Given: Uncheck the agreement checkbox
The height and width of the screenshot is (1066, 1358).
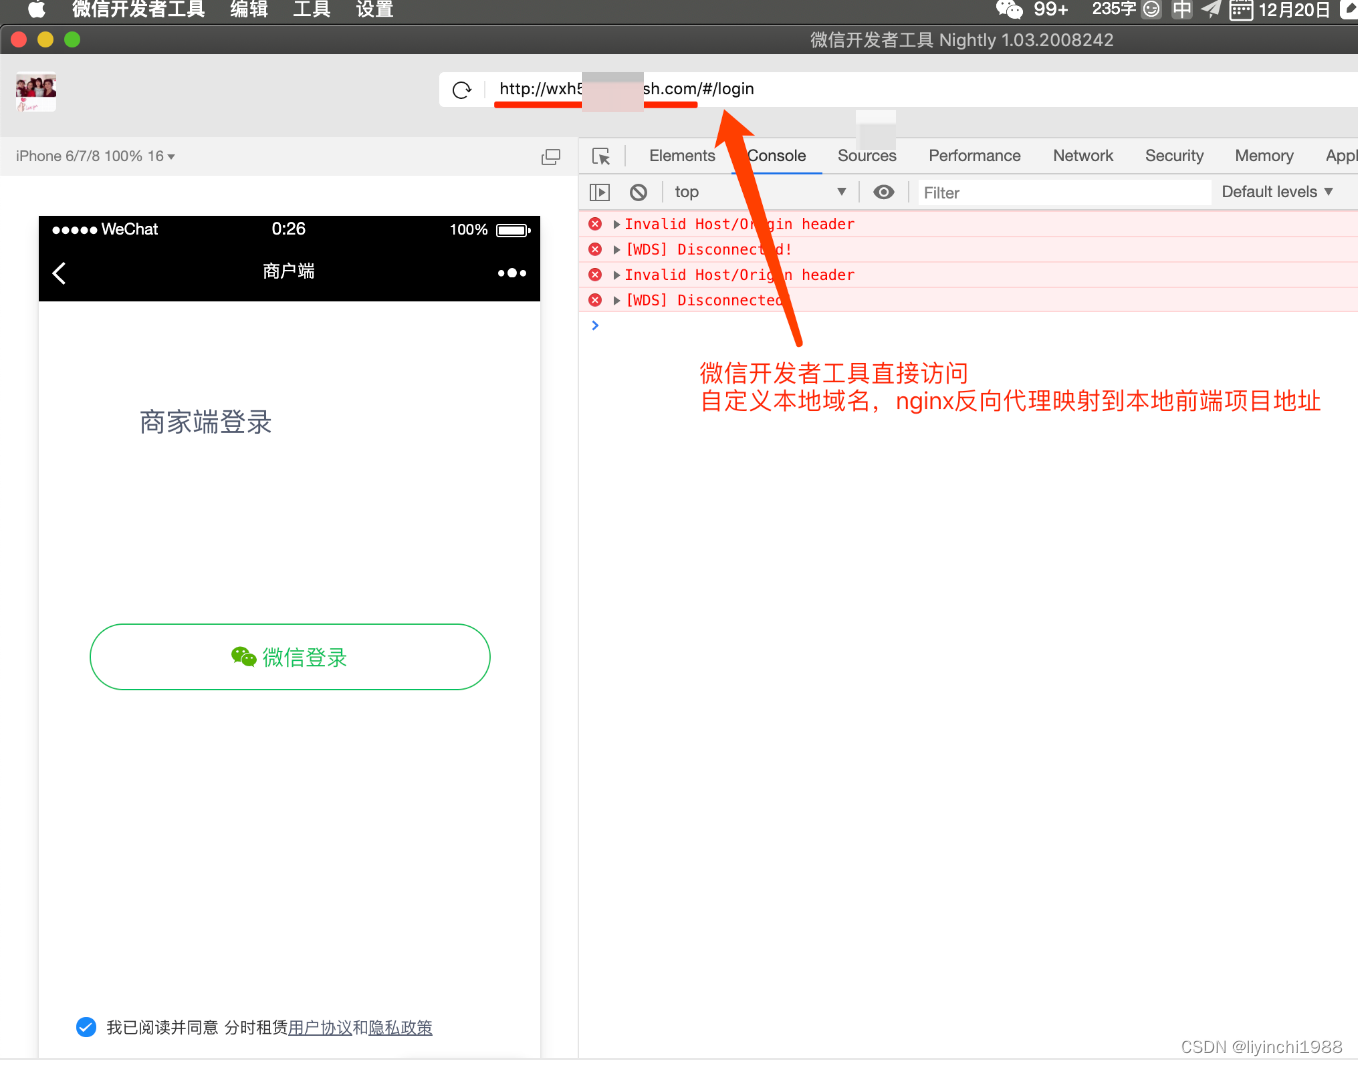Looking at the screenshot, I should click(86, 1027).
